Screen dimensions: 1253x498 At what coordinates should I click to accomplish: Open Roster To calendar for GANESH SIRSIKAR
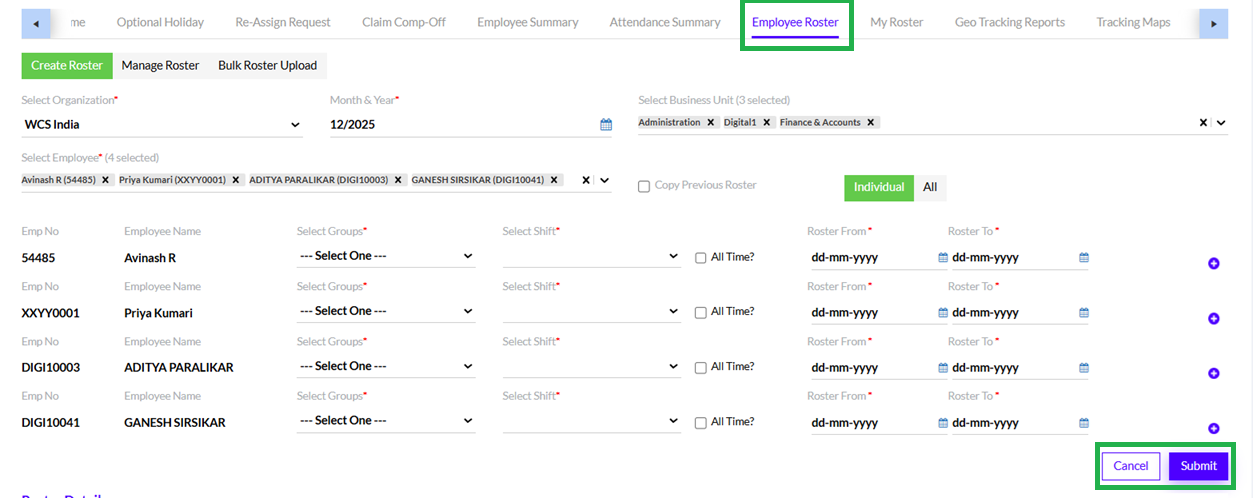coord(1083,422)
